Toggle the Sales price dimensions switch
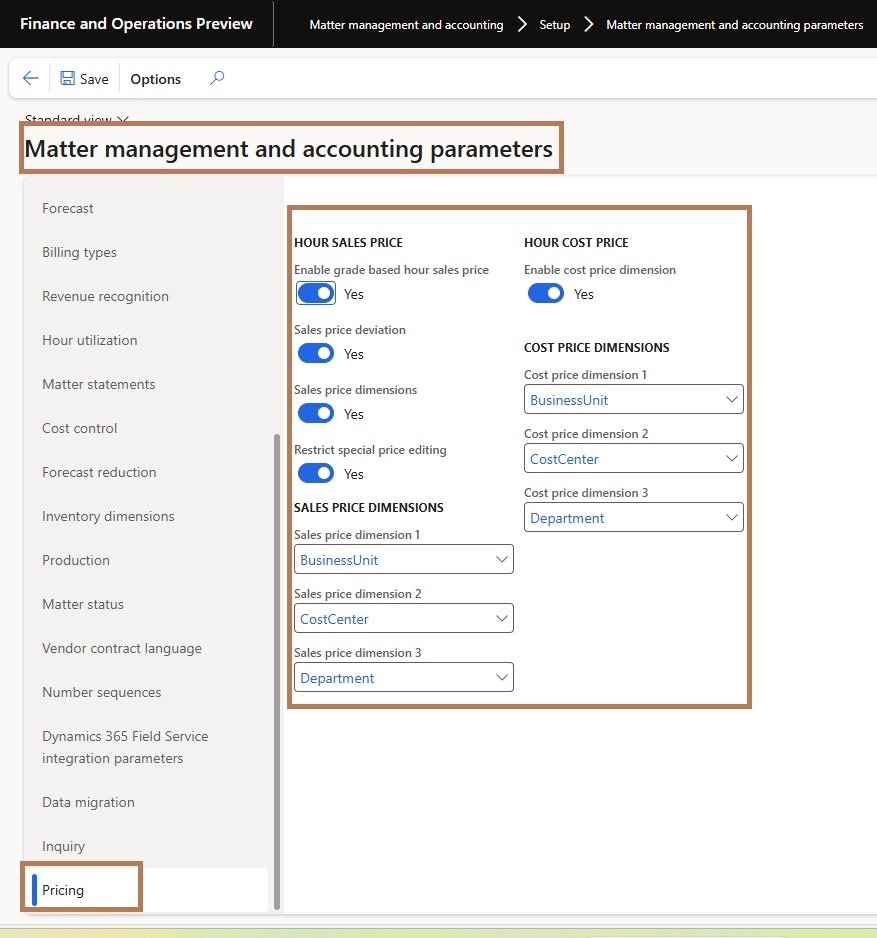Image resolution: width=877 pixels, height=938 pixels. pos(316,413)
